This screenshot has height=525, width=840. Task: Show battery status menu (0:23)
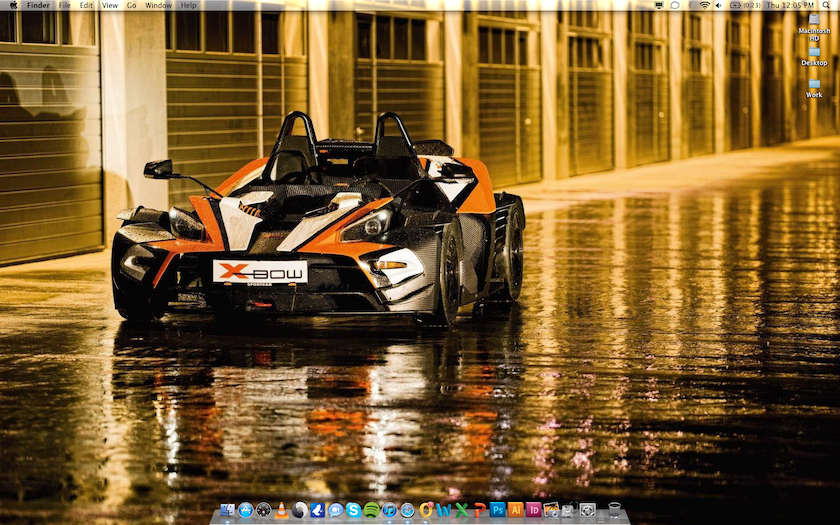(745, 5)
